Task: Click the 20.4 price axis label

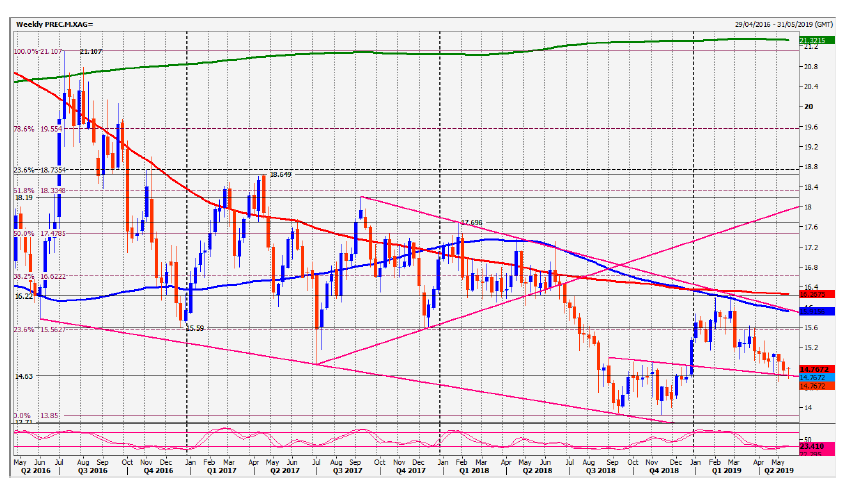Action: click(x=811, y=86)
